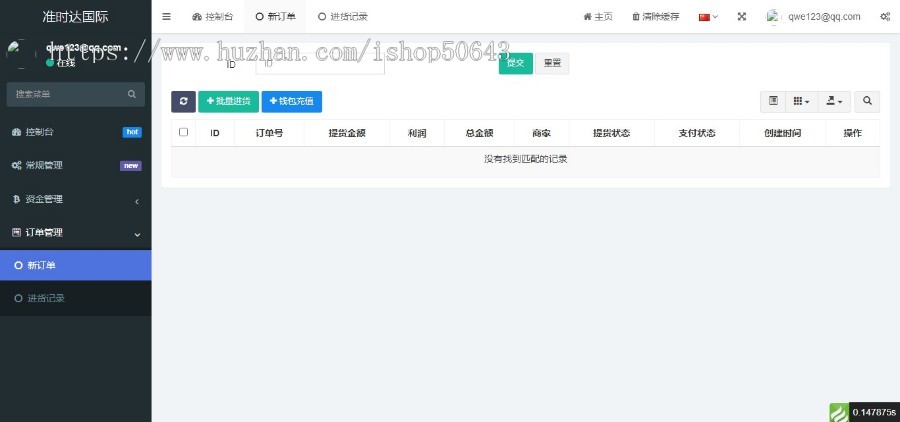Click the 提货状态 column header
This screenshot has height=422, width=900.
(x=611, y=133)
